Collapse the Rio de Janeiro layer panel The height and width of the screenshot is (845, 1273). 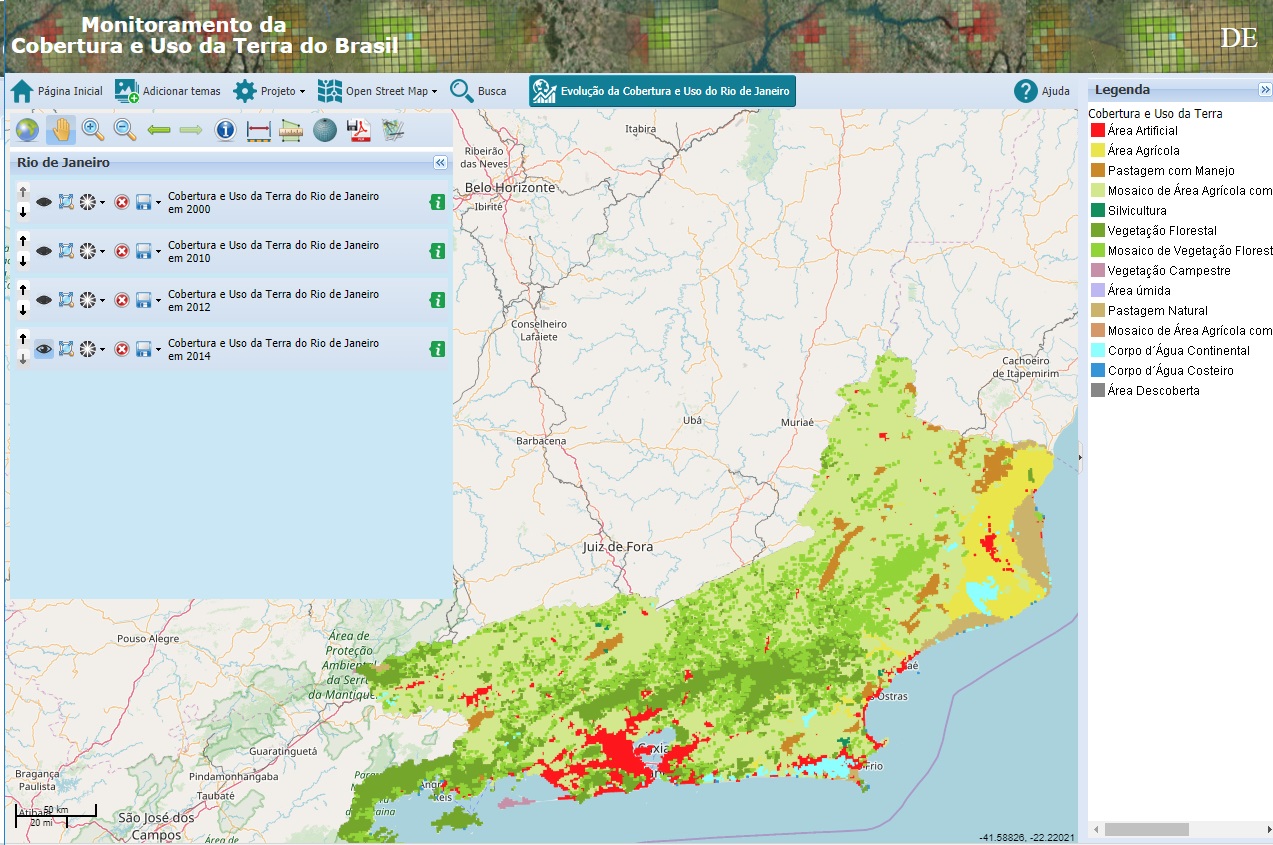440,160
